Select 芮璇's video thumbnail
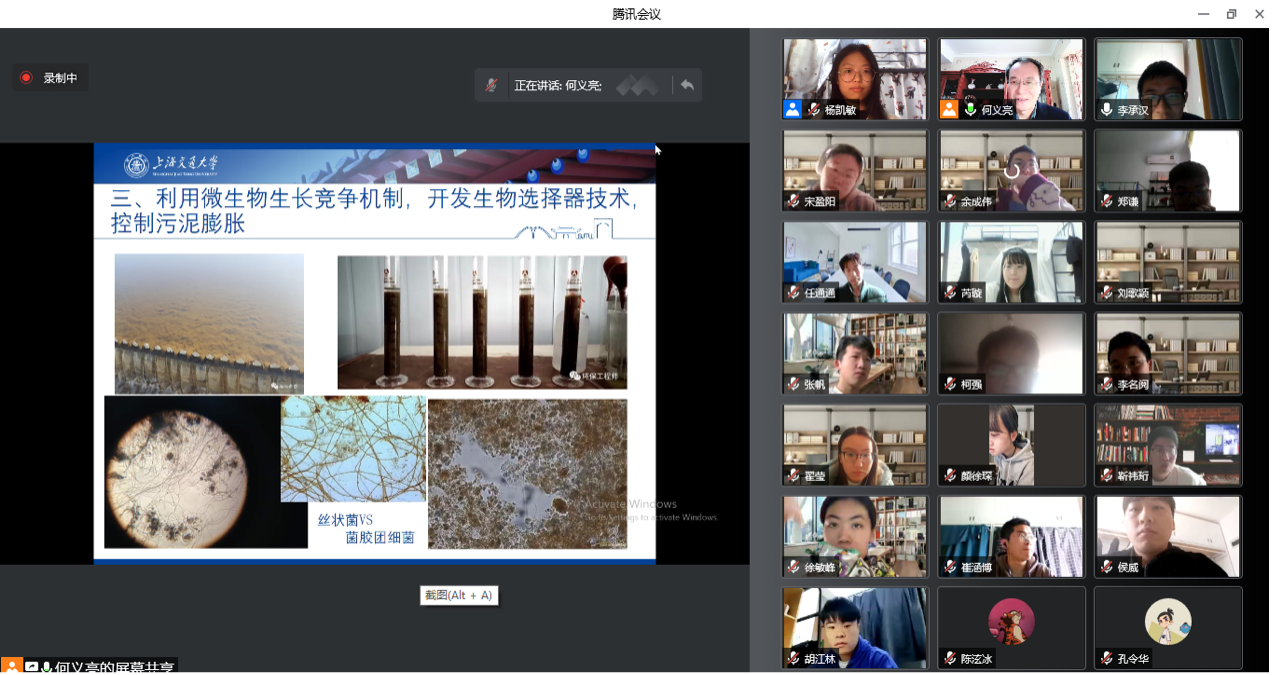The width and height of the screenshot is (1274, 675). tap(1011, 262)
